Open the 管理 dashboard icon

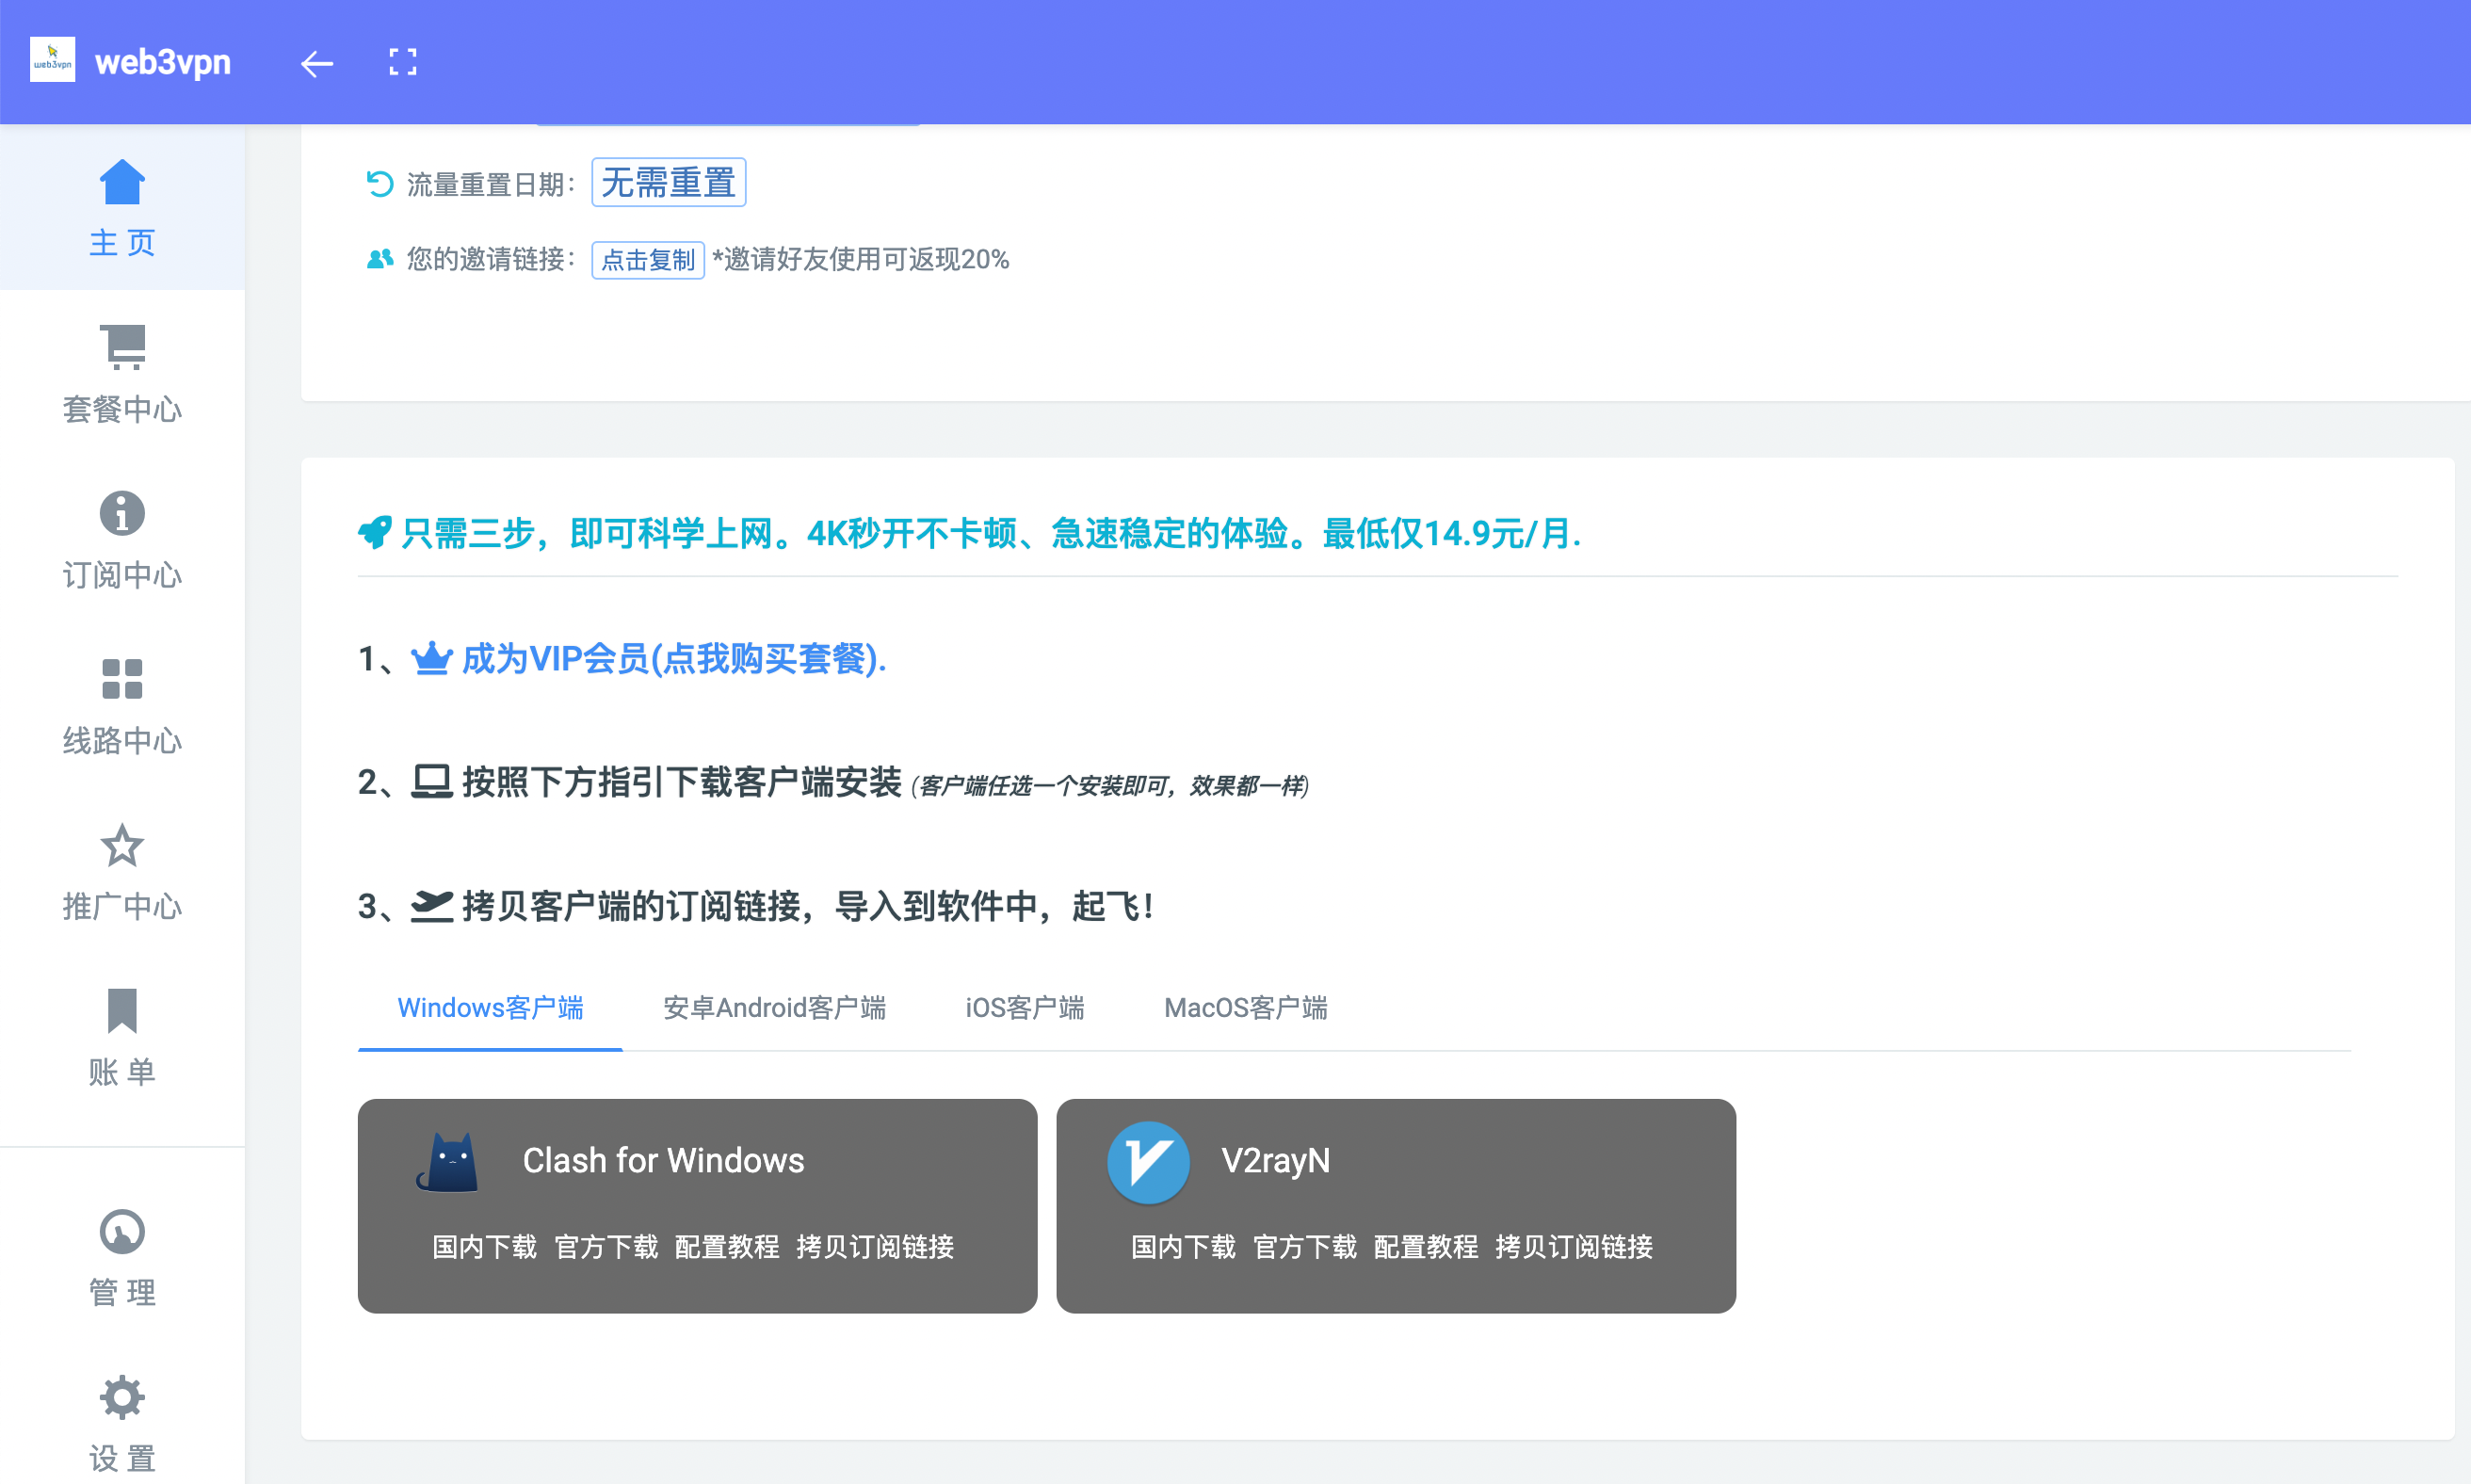(122, 1231)
